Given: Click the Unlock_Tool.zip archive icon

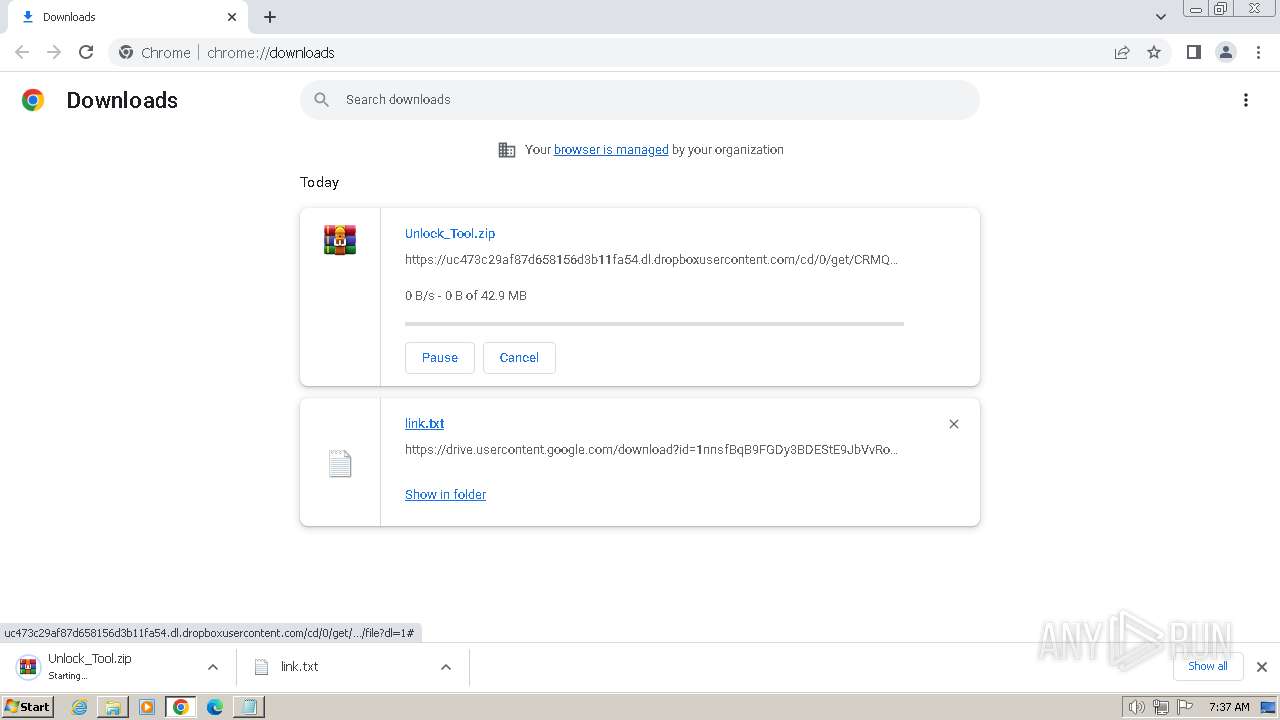Looking at the screenshot, I should (340, 240).
